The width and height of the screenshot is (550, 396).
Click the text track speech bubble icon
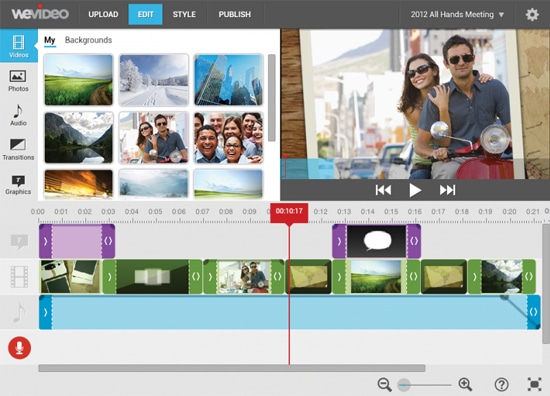(19, 242)
